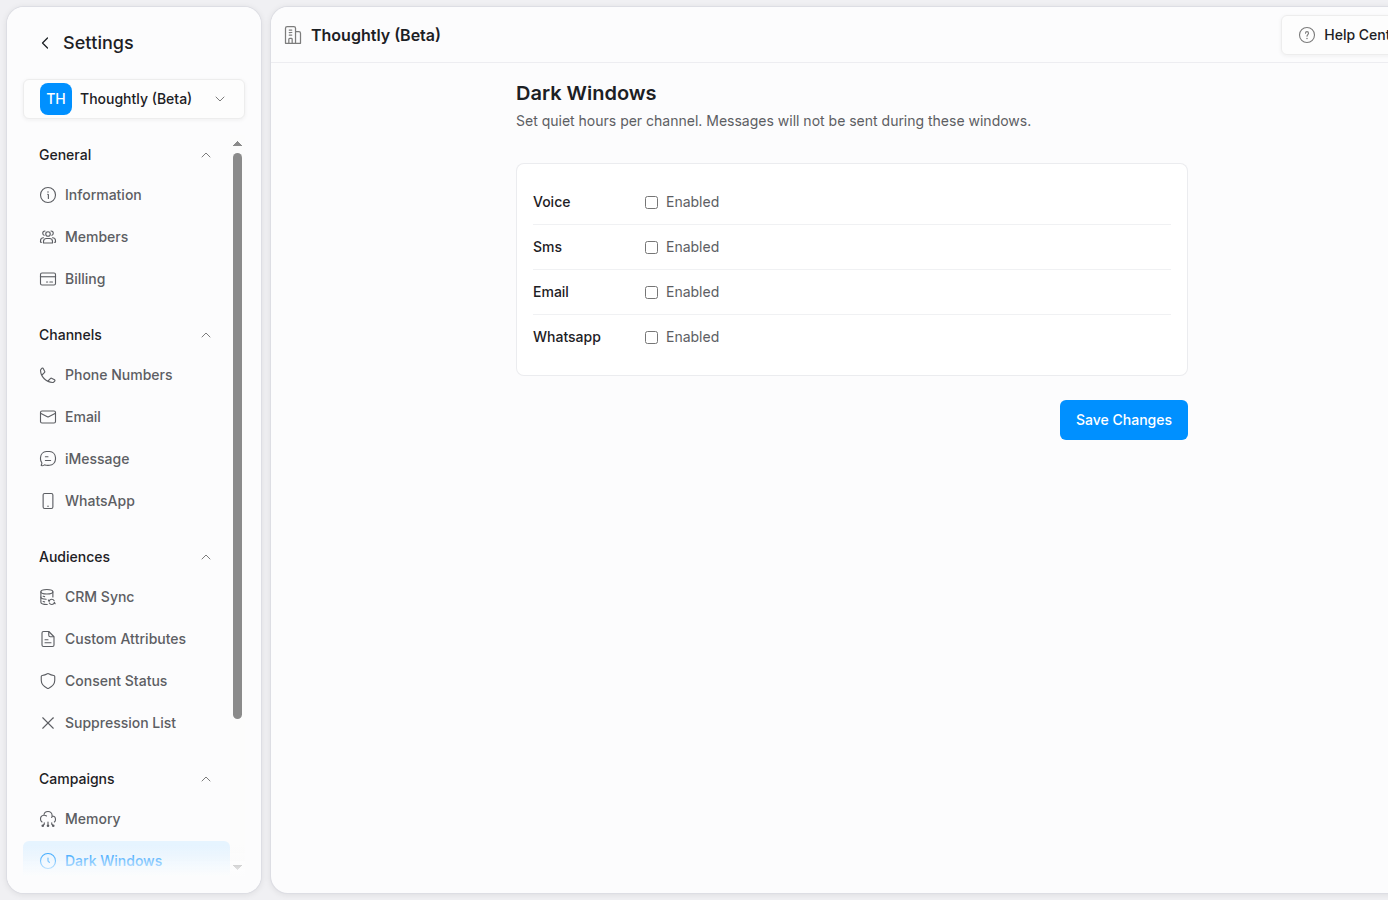The height and width of the screenshot is (900, 1388).
Task: Collapse the Campaigns section chevron
Action: pos(206,779)
